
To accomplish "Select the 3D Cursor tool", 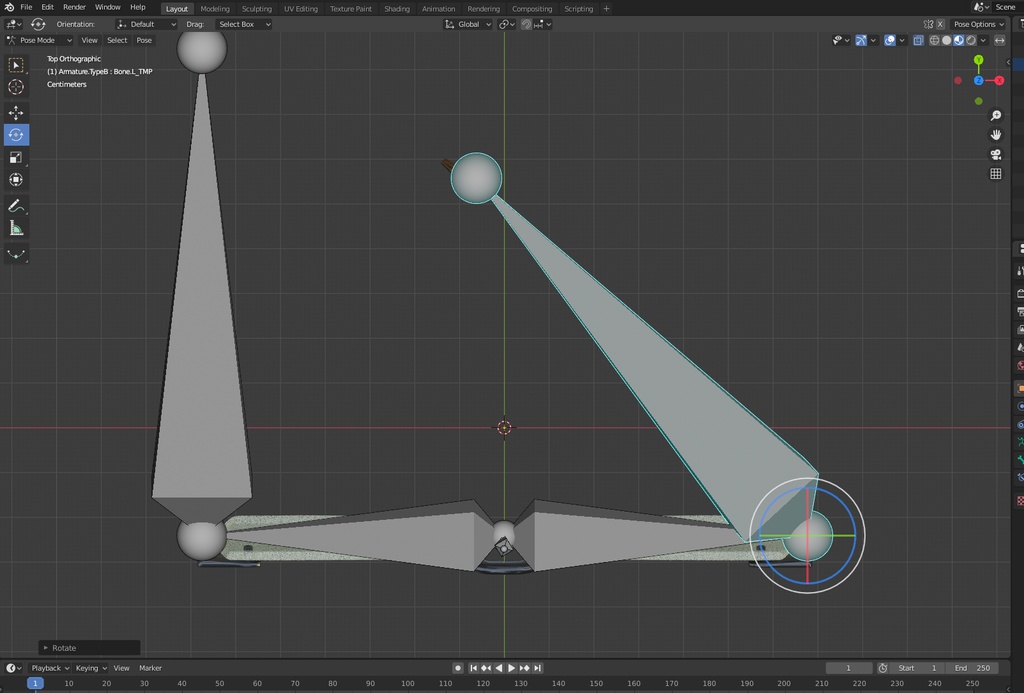I will pyautogui.click(x=16, y=87).
